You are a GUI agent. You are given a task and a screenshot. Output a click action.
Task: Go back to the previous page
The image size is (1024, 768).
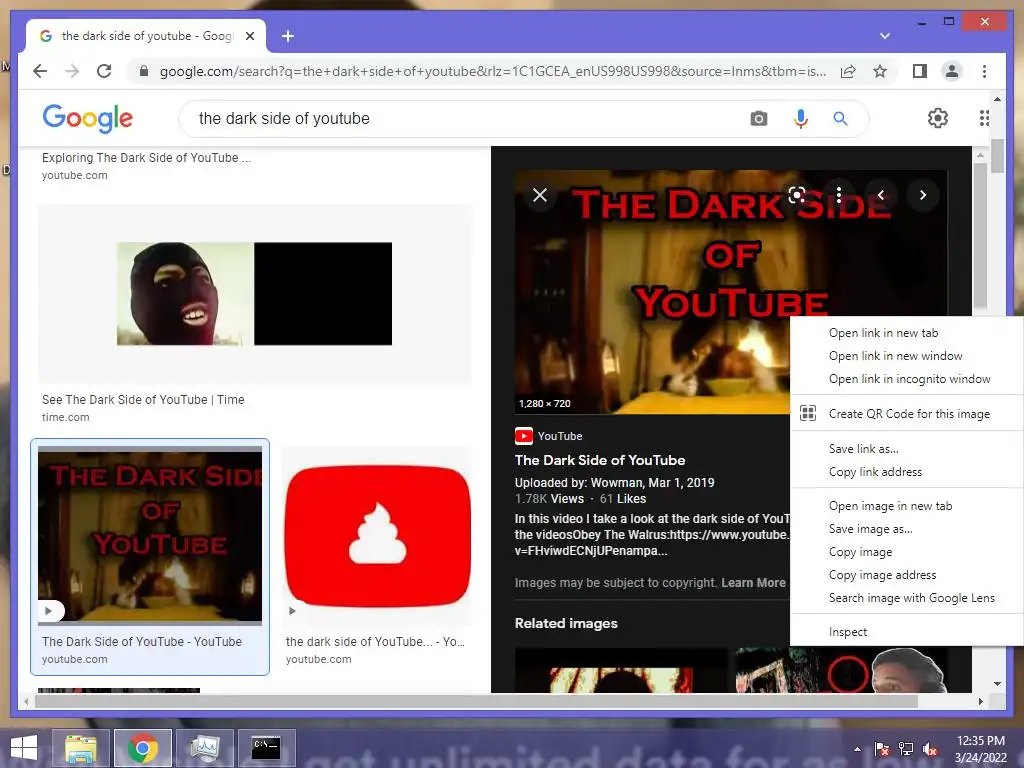pos(40,71)
